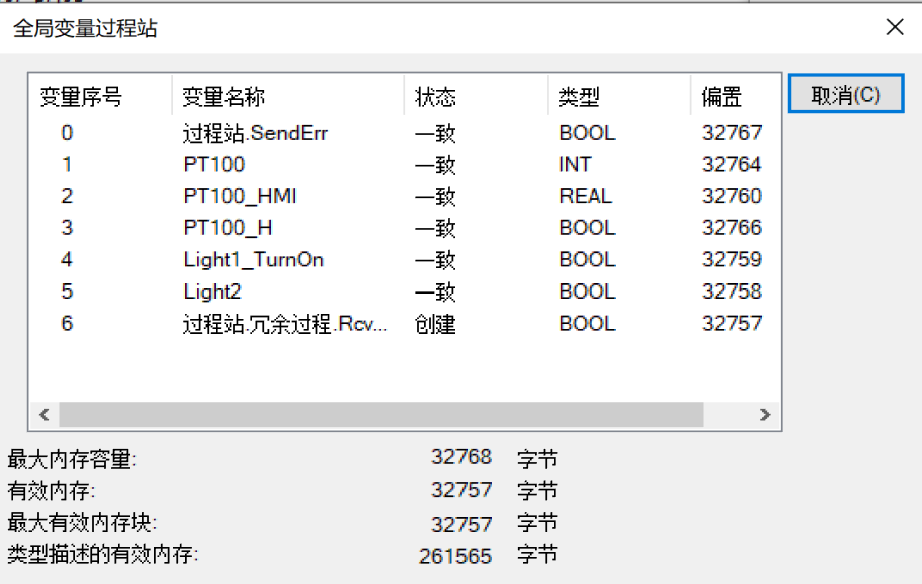Image resolution: width=922 pixels, height=584 pixels.
Task: Select the PT100 variable row
Action: 214,164
